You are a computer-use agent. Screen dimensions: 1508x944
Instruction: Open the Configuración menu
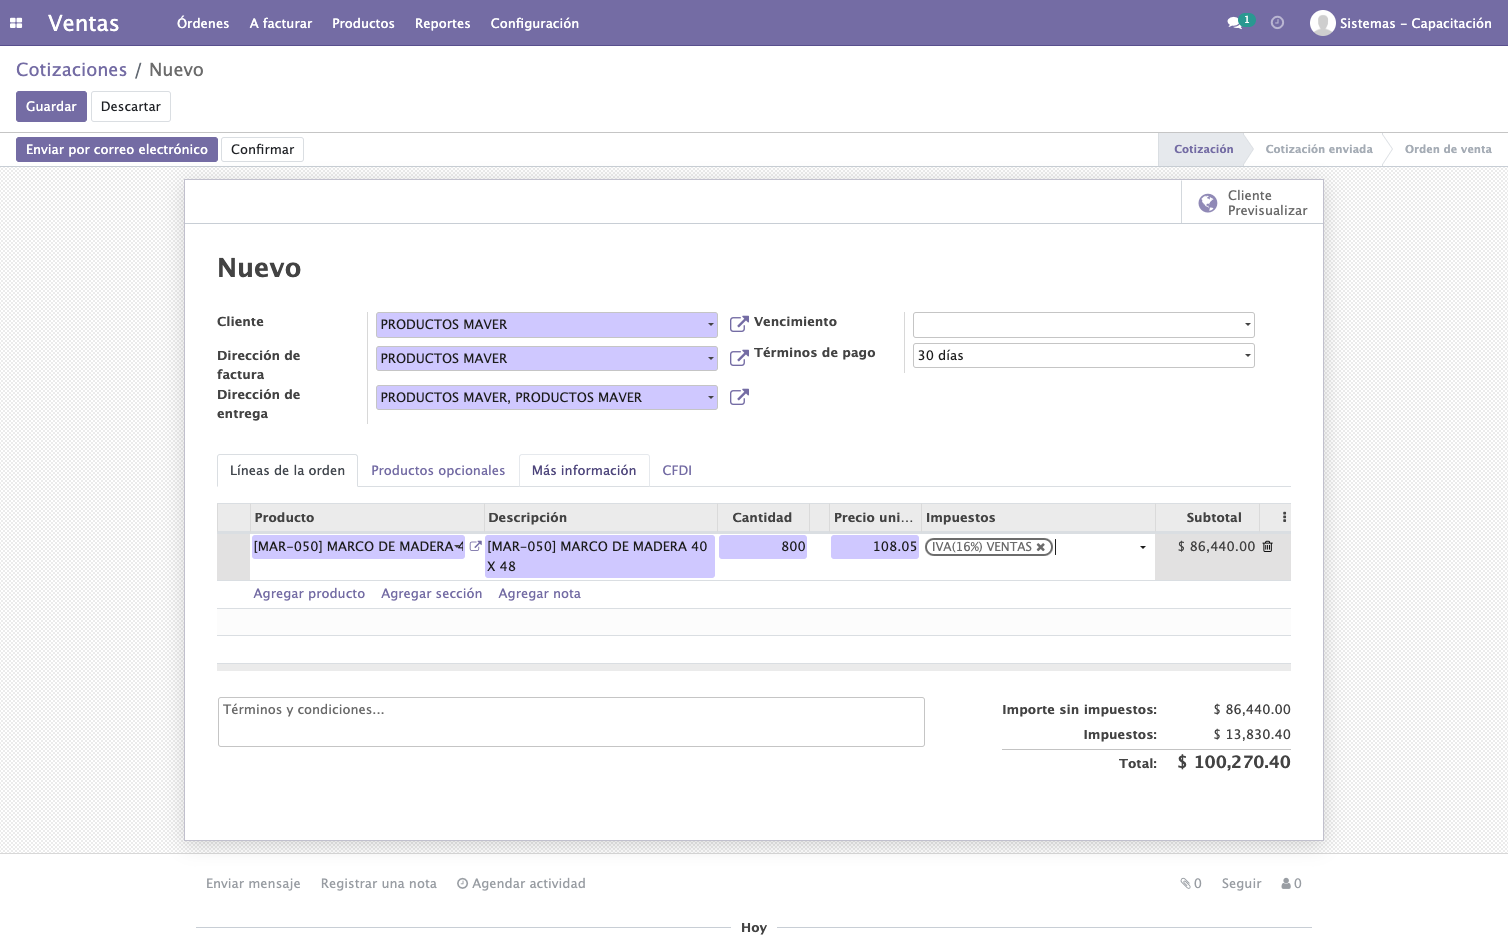[x=535, y=23]
